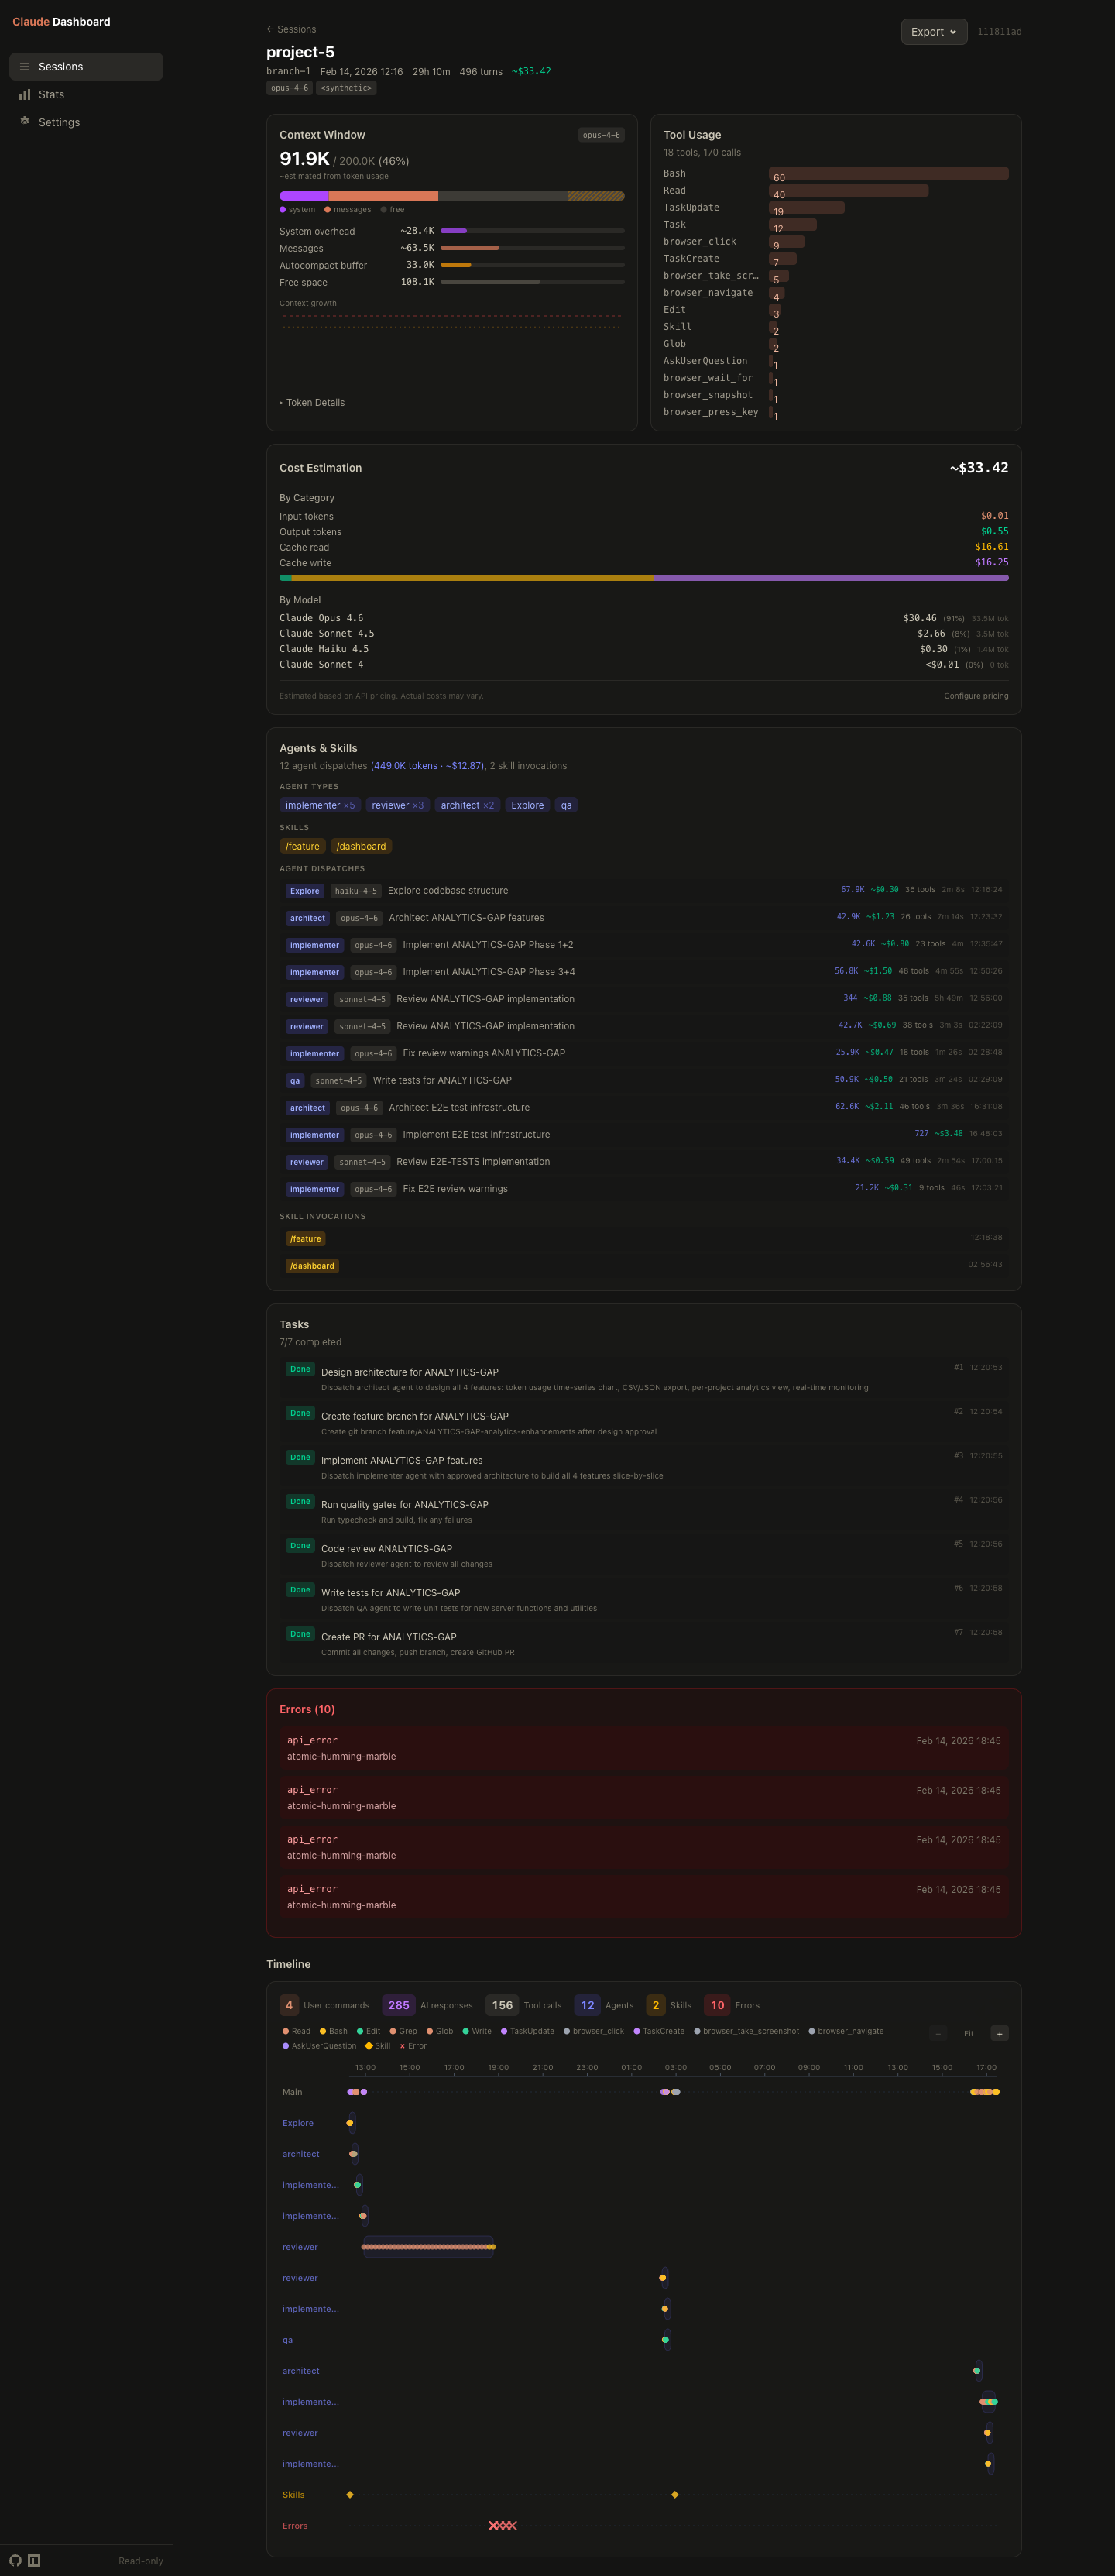The height and width of the screenshot is (2576, 1115).
Task: Open the npm icon in sidebar footer
Action: point(34,2560)
